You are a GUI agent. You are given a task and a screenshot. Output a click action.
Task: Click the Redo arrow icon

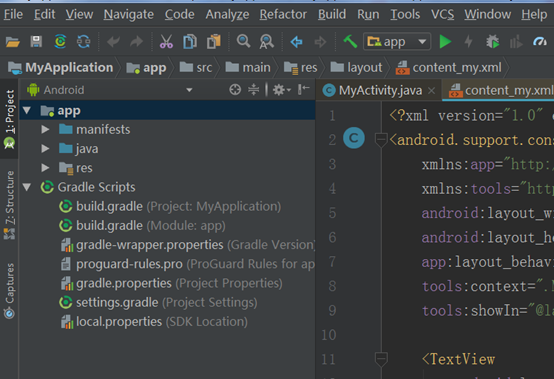[x=136, y=42]
